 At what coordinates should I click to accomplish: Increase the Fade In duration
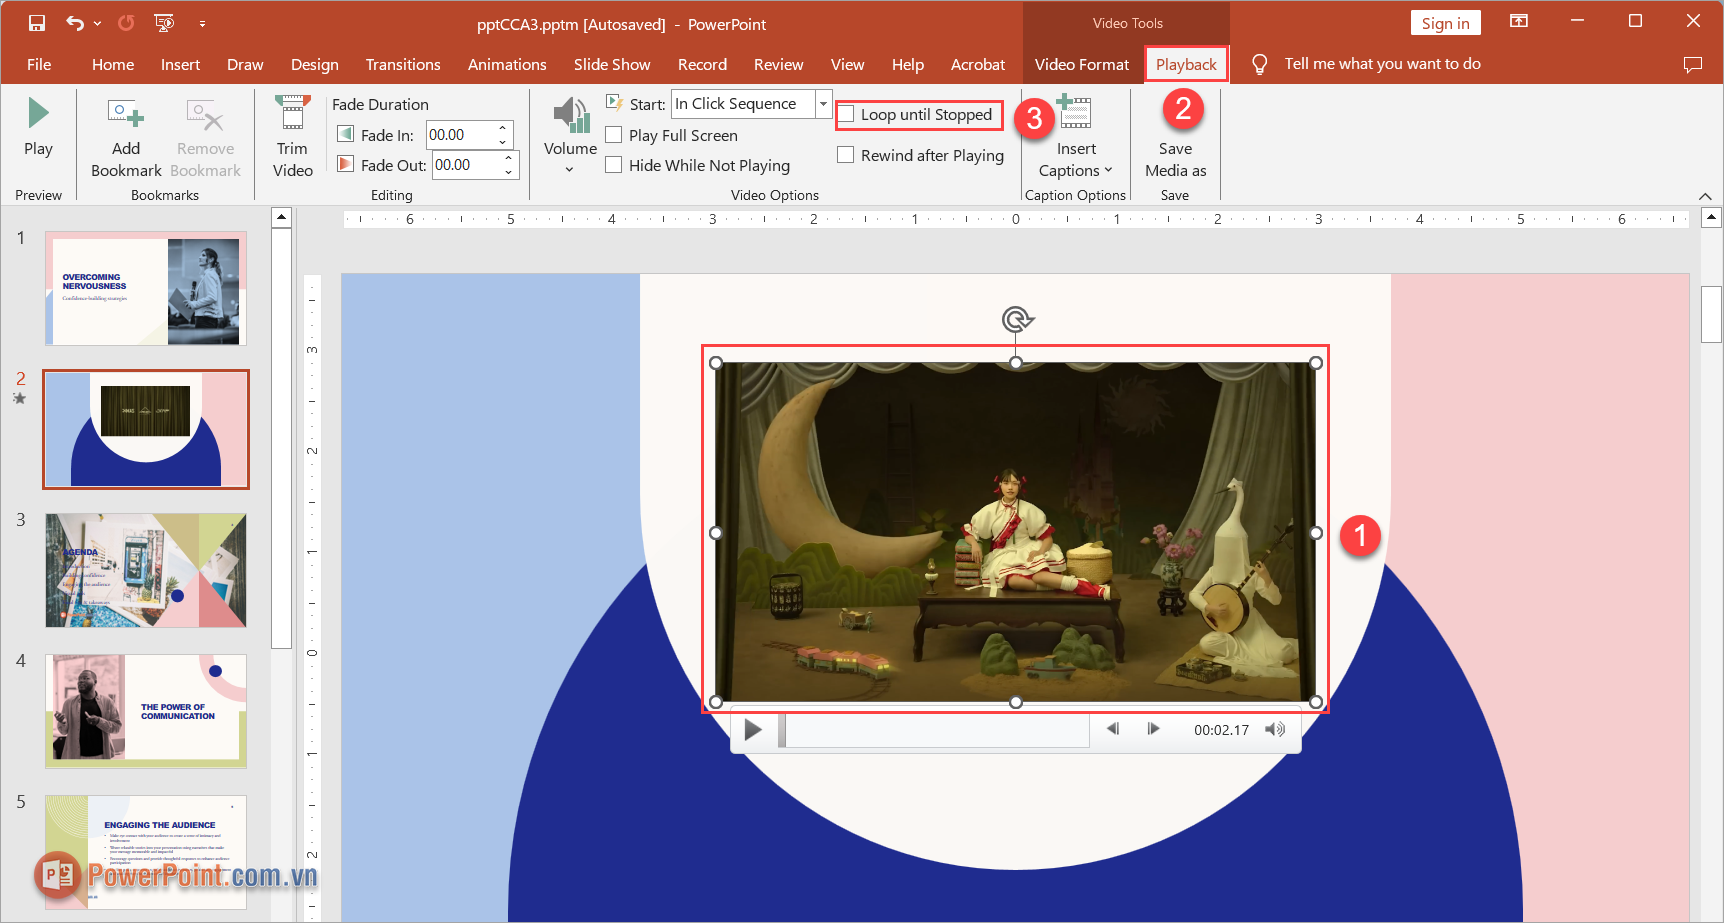click(503, 128)
